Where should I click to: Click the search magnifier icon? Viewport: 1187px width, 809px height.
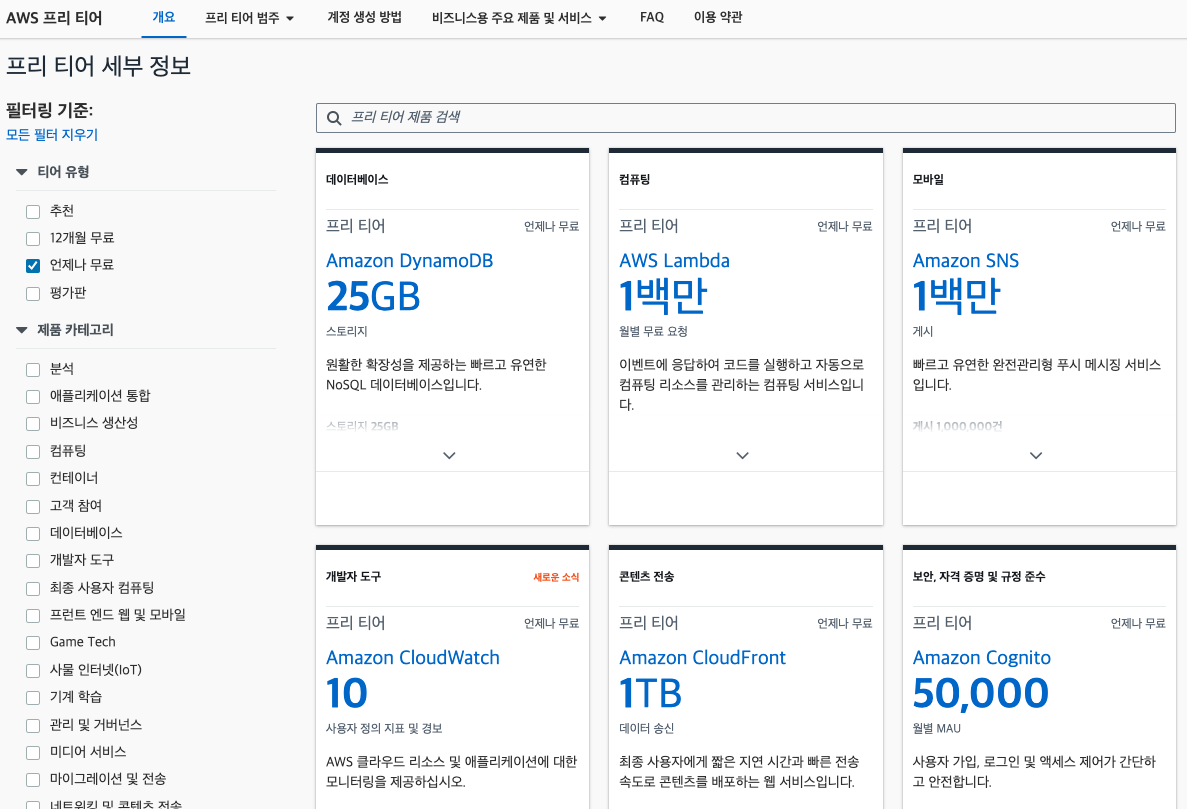click(x=334, y=118)
